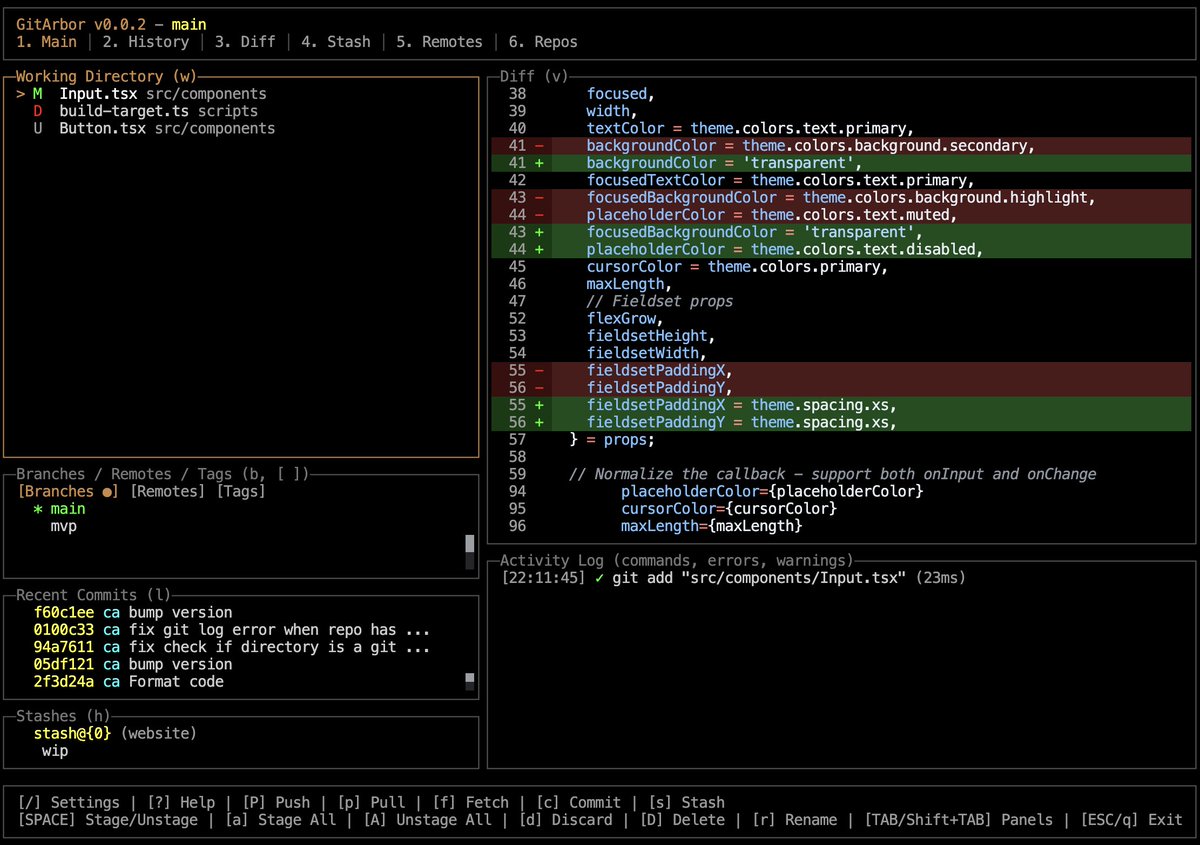Select commit f60c1ee bump version
This screenshot has width=1200, height=845.
click(133, 612)
